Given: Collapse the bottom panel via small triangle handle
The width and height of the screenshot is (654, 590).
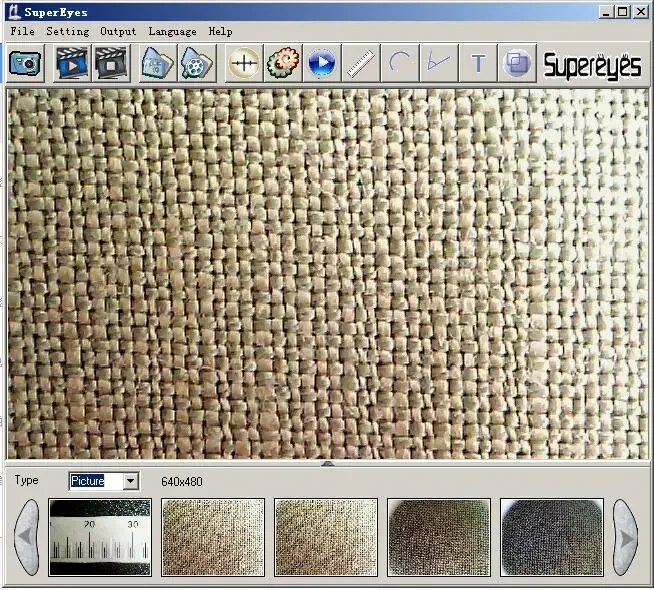Looking at the screenshot, I should [328, 463].
